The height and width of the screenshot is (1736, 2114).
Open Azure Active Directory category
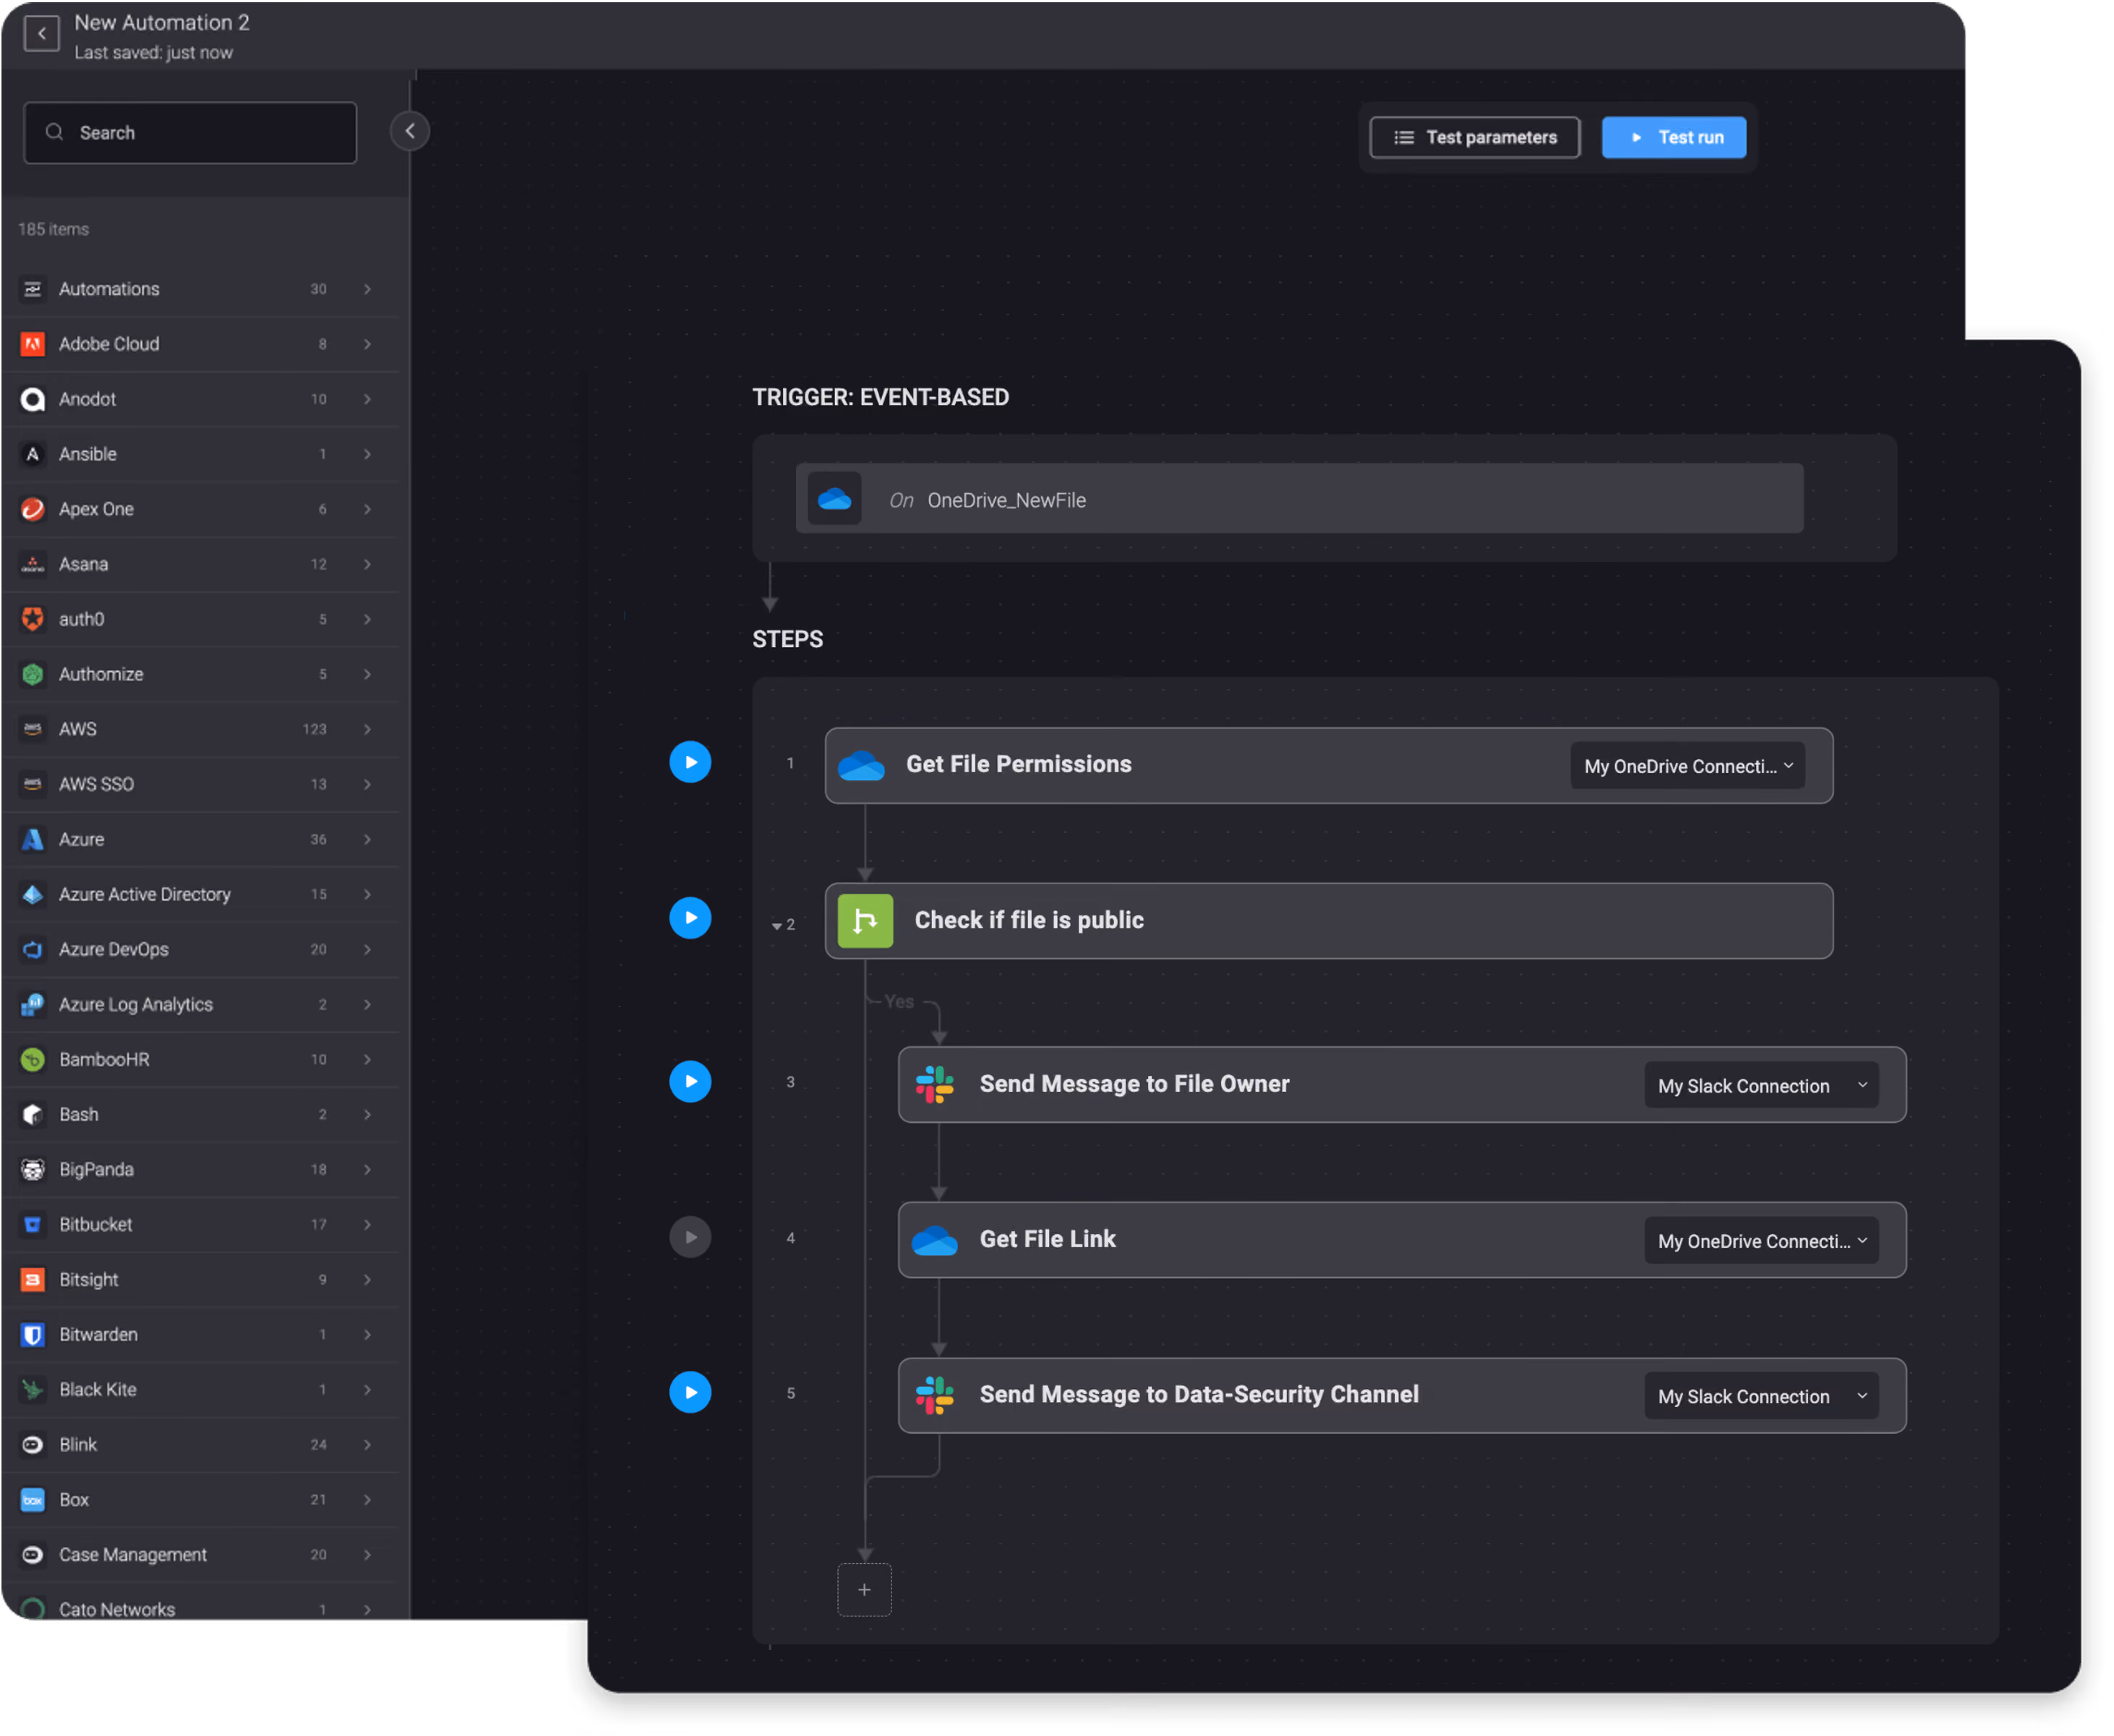200,895
